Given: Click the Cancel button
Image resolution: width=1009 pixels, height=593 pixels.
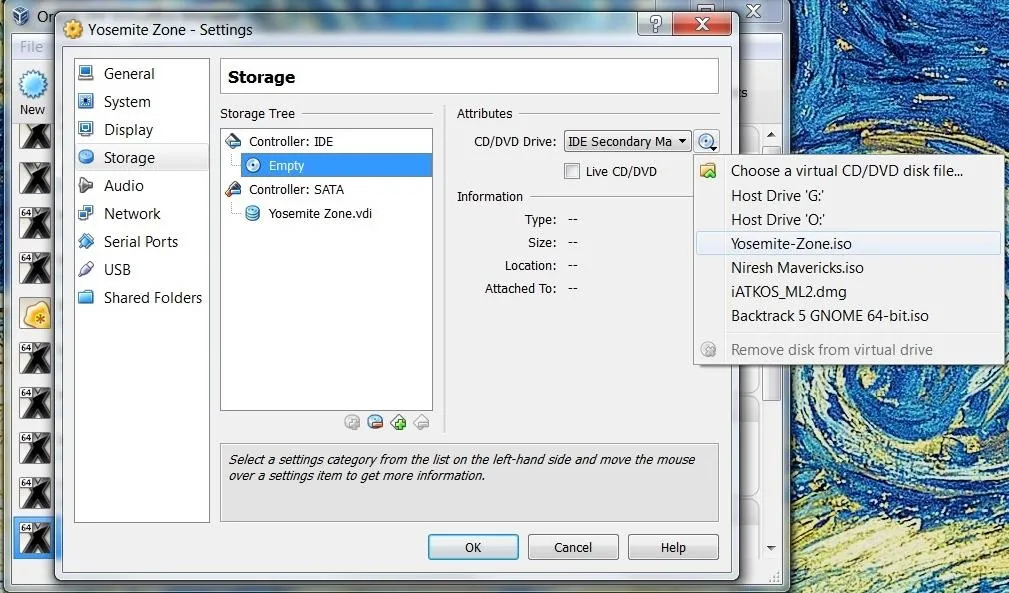Looking at the screenshot, I should (x=573, y=547).
